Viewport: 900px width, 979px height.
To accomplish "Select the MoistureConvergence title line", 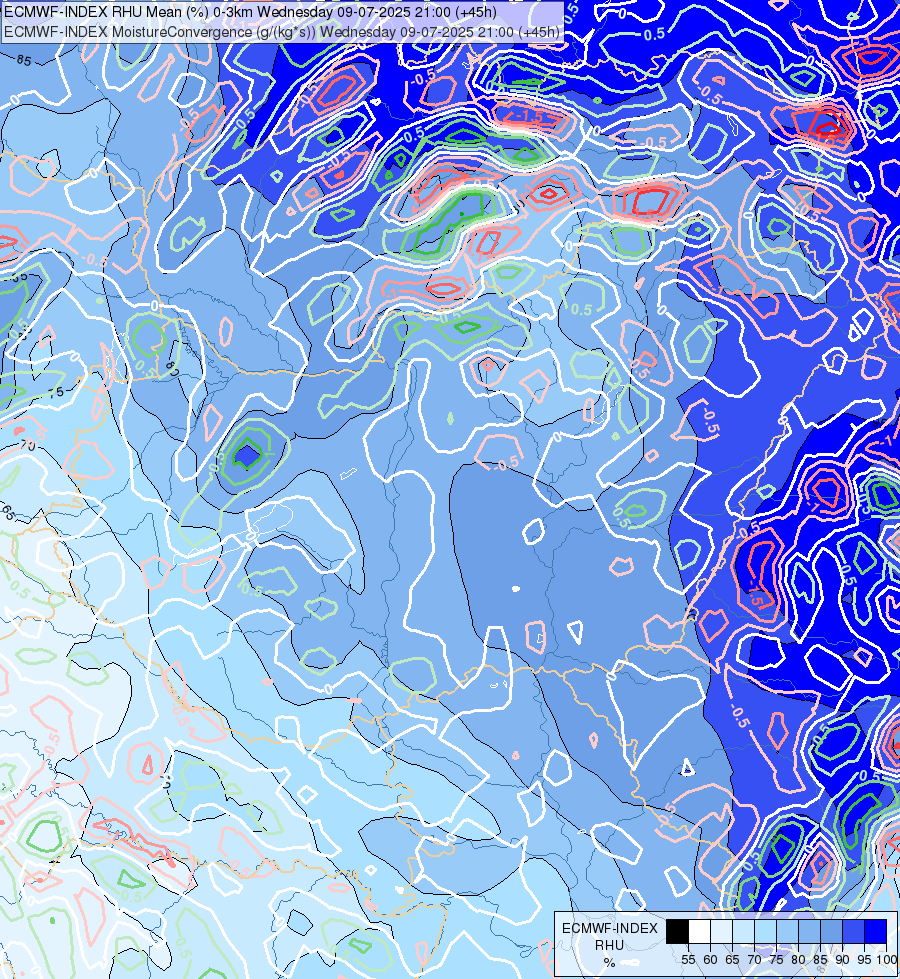I will pyautogui.click(x=282, y=32).
